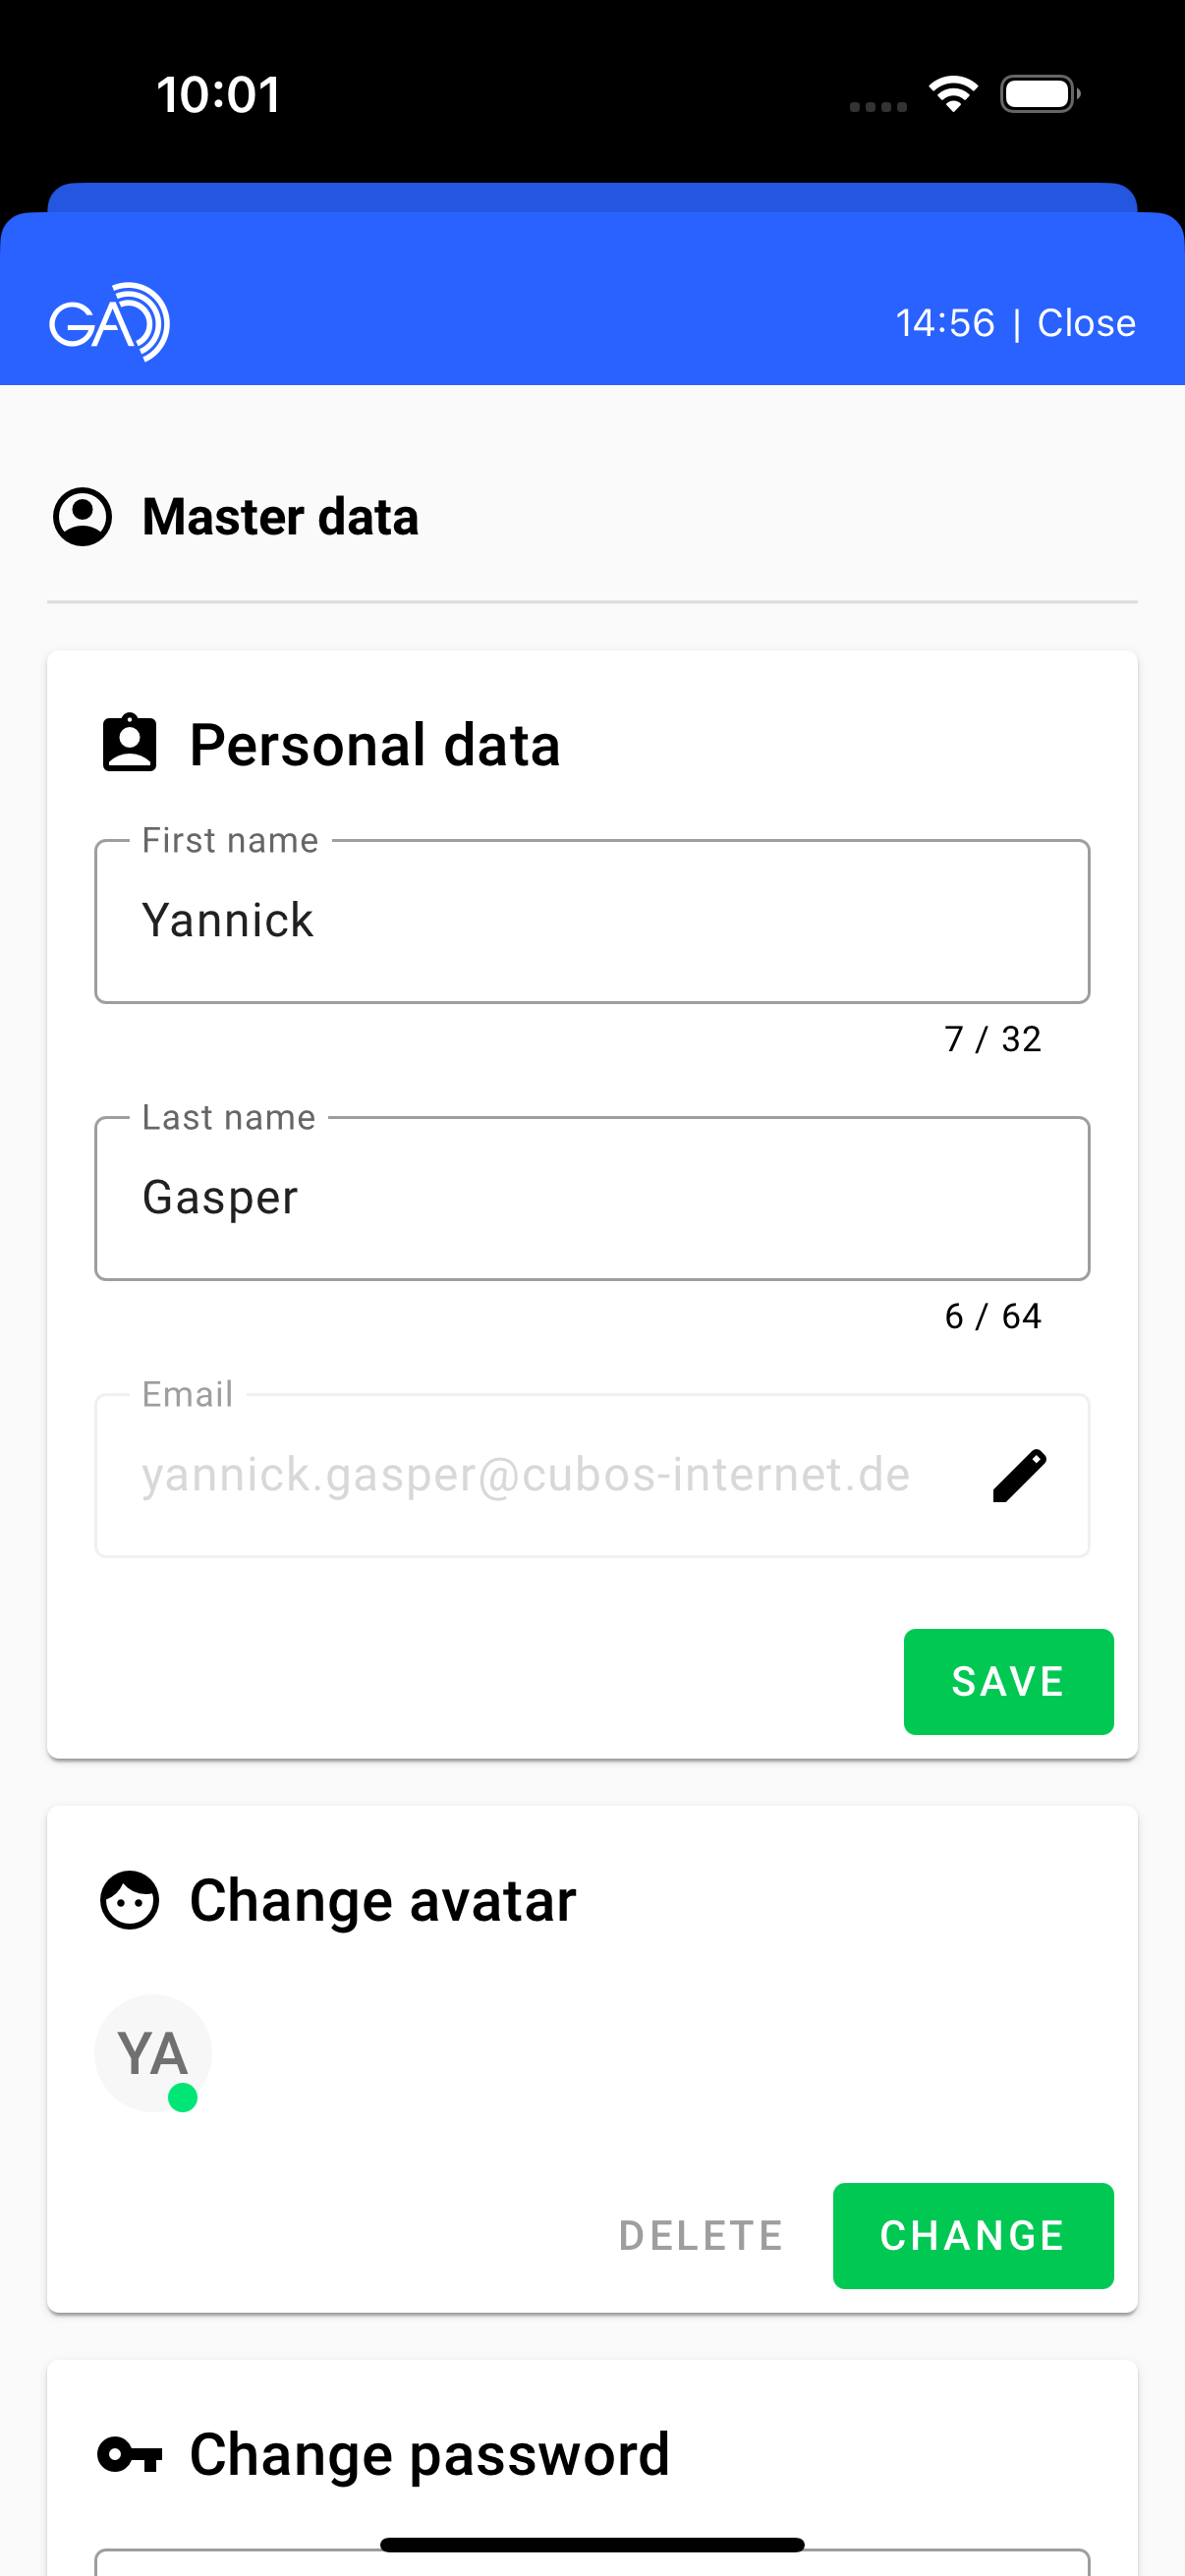Focus the Last name field

coord(592,1198)
